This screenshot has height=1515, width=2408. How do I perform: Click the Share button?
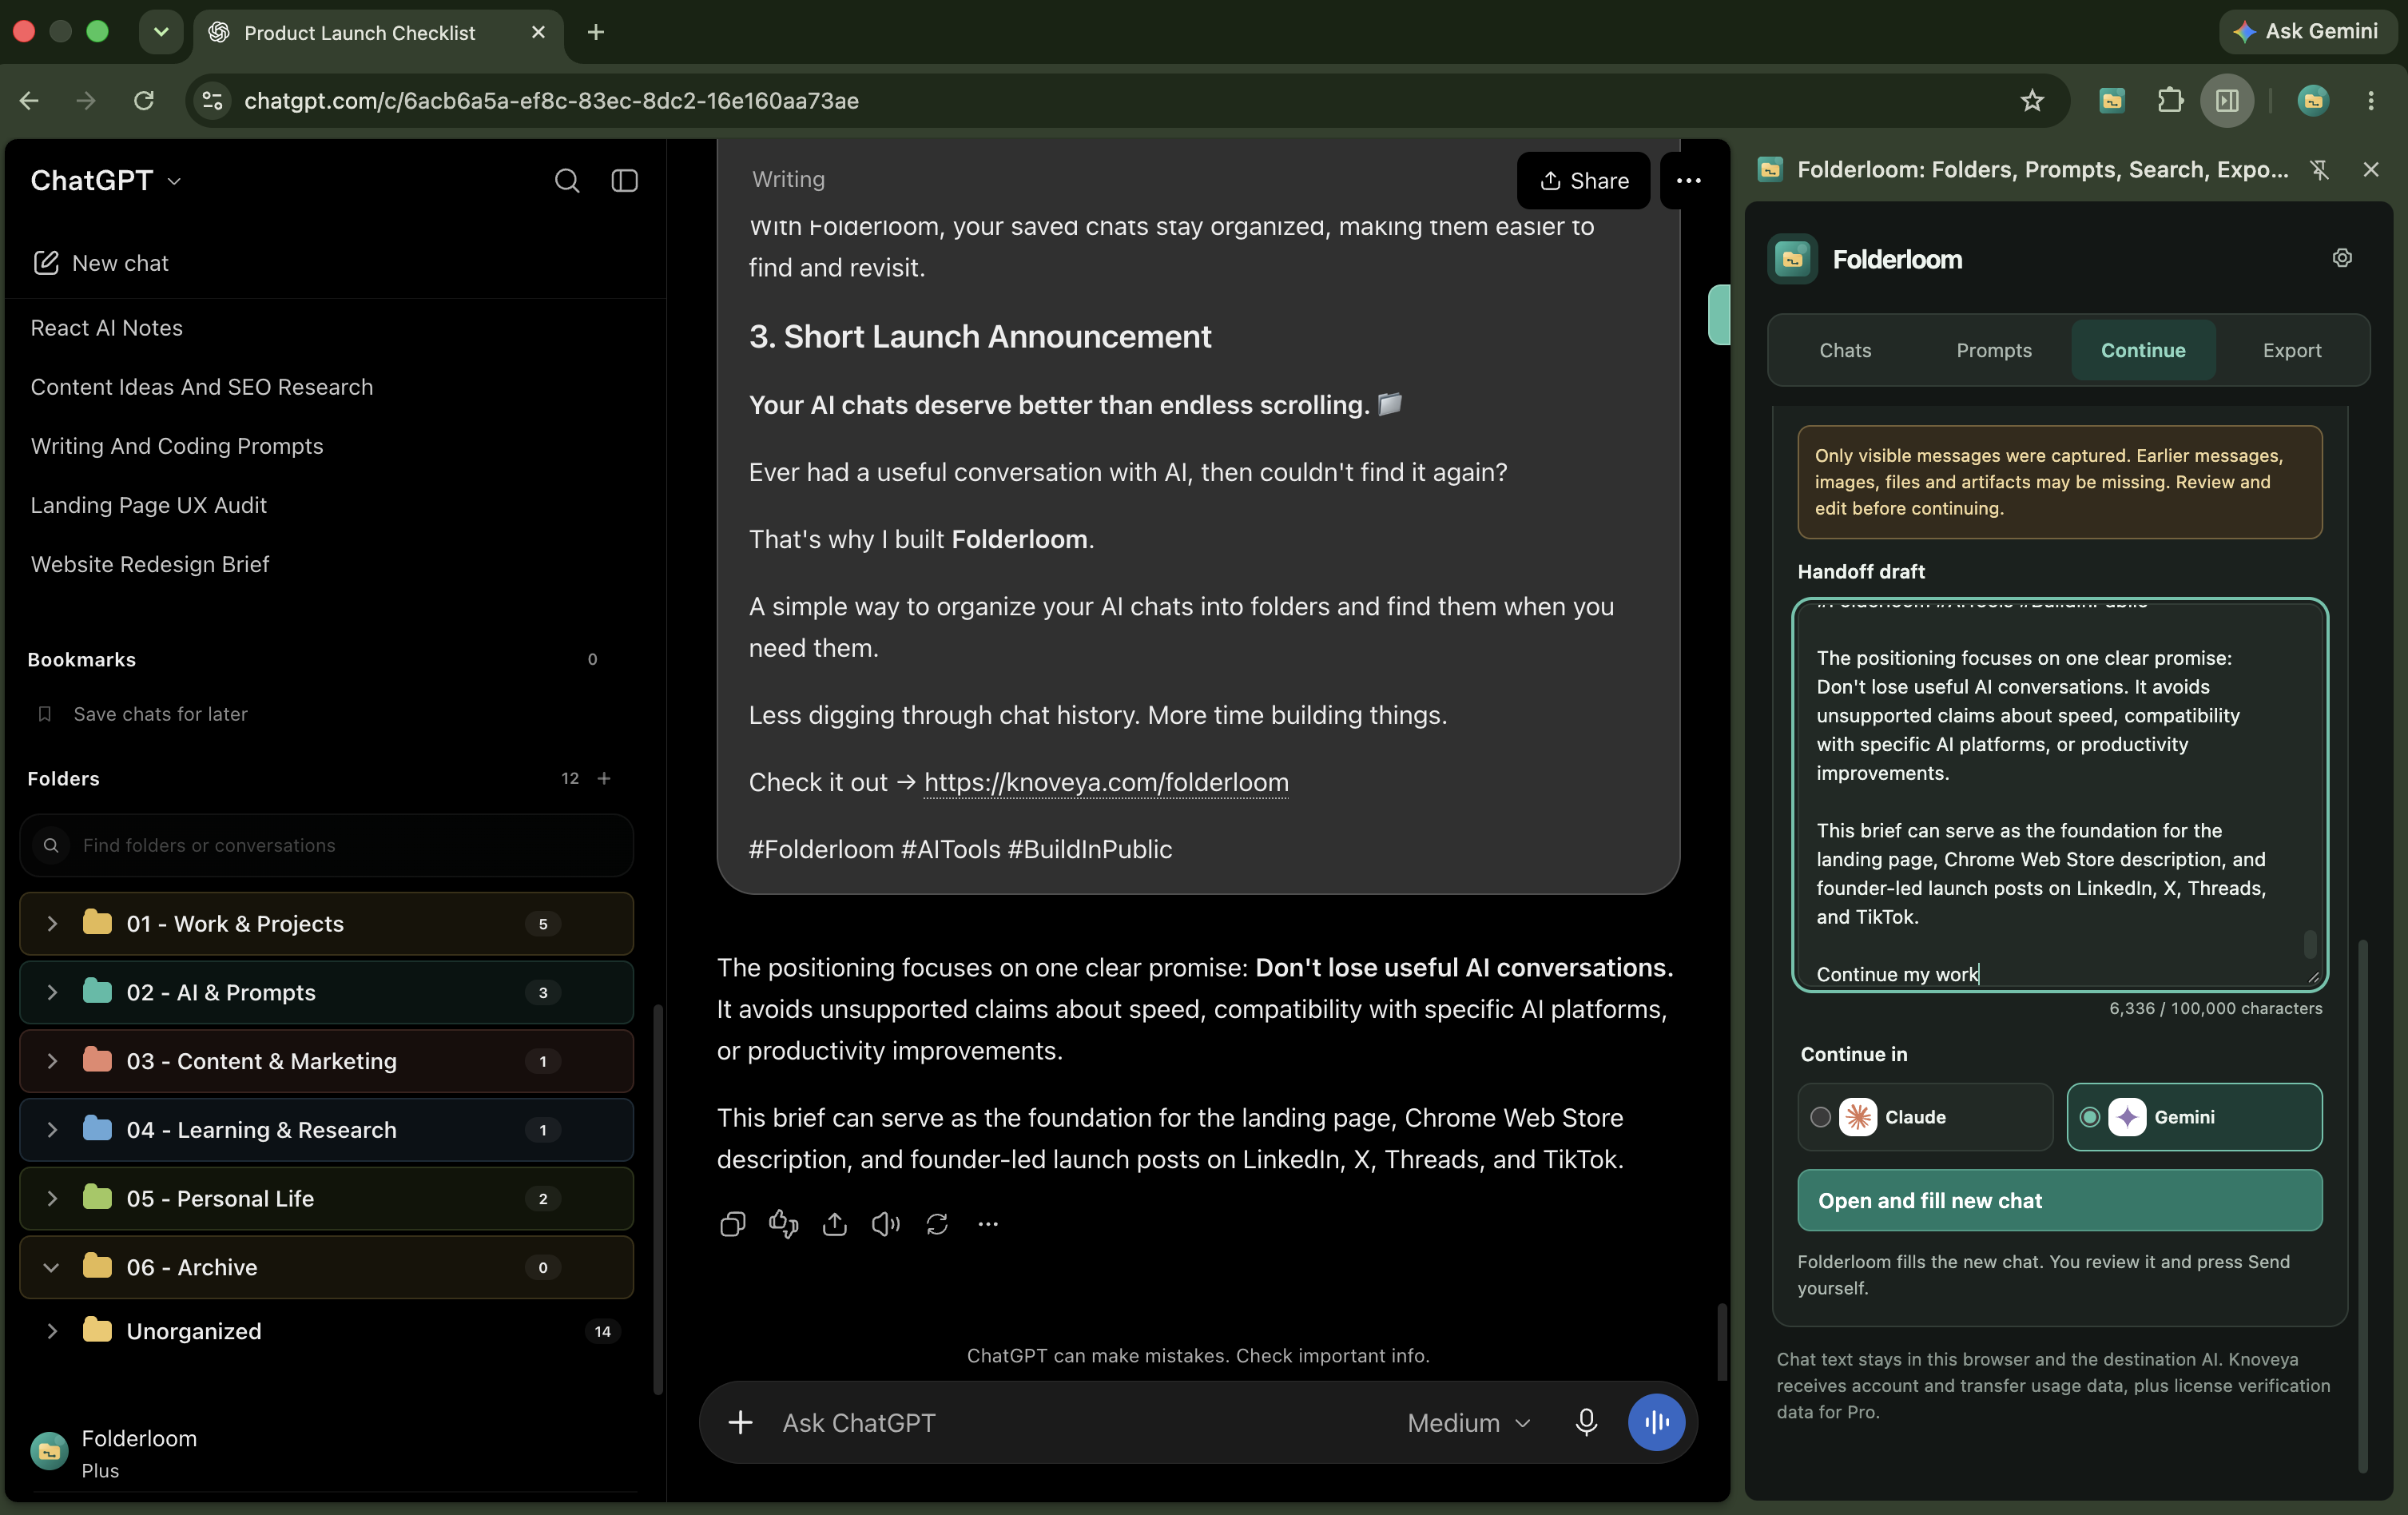pyautogui.click(x=1583, y=181)
